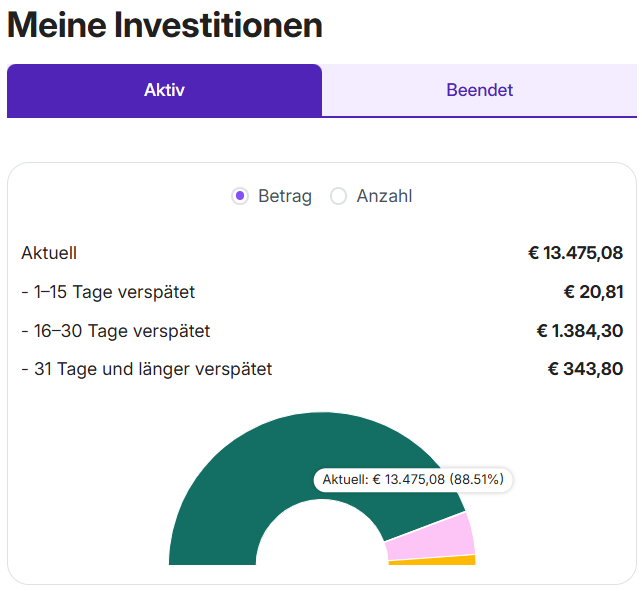This screenshot has height=591, width=642.
Task: Select the Betrag radio button circle
Action: click(x=240, y=197)
